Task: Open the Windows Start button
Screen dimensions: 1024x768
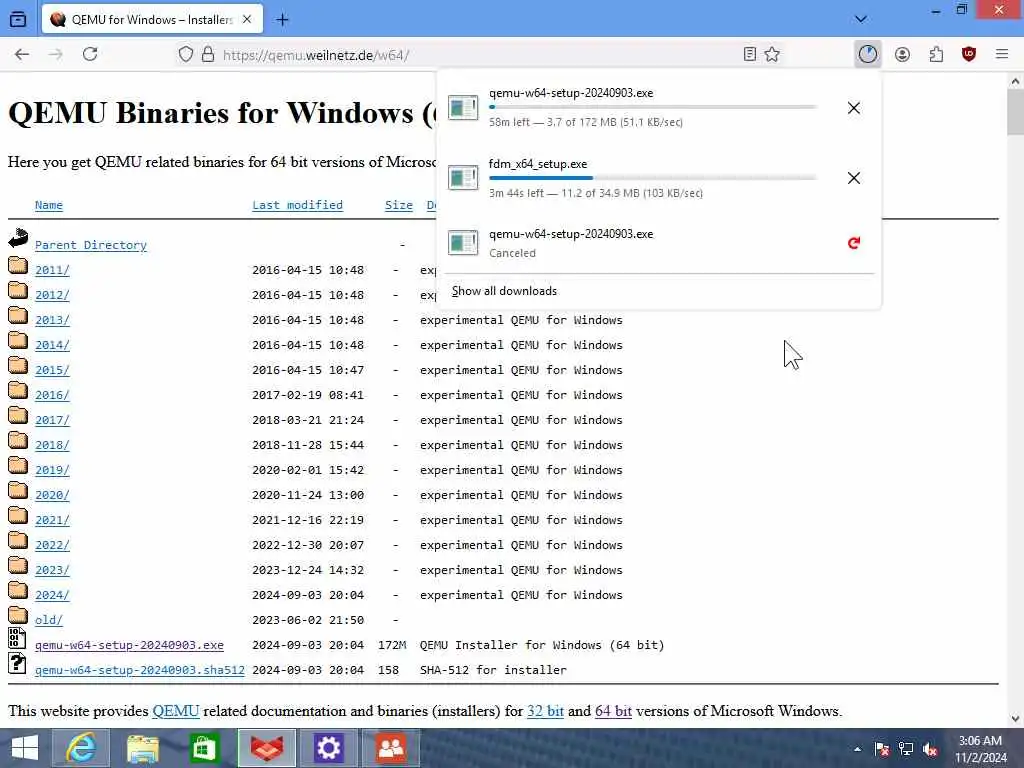Action: [x=24, y=748]
